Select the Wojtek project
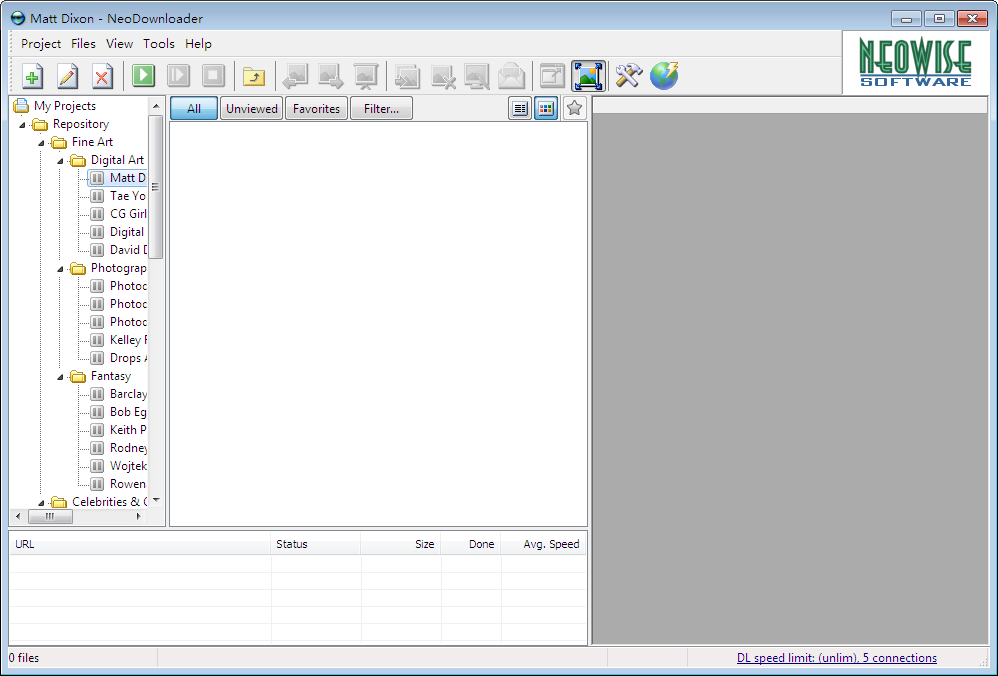Viewport: 998px width, 676px height. click(x=128, y=465)
